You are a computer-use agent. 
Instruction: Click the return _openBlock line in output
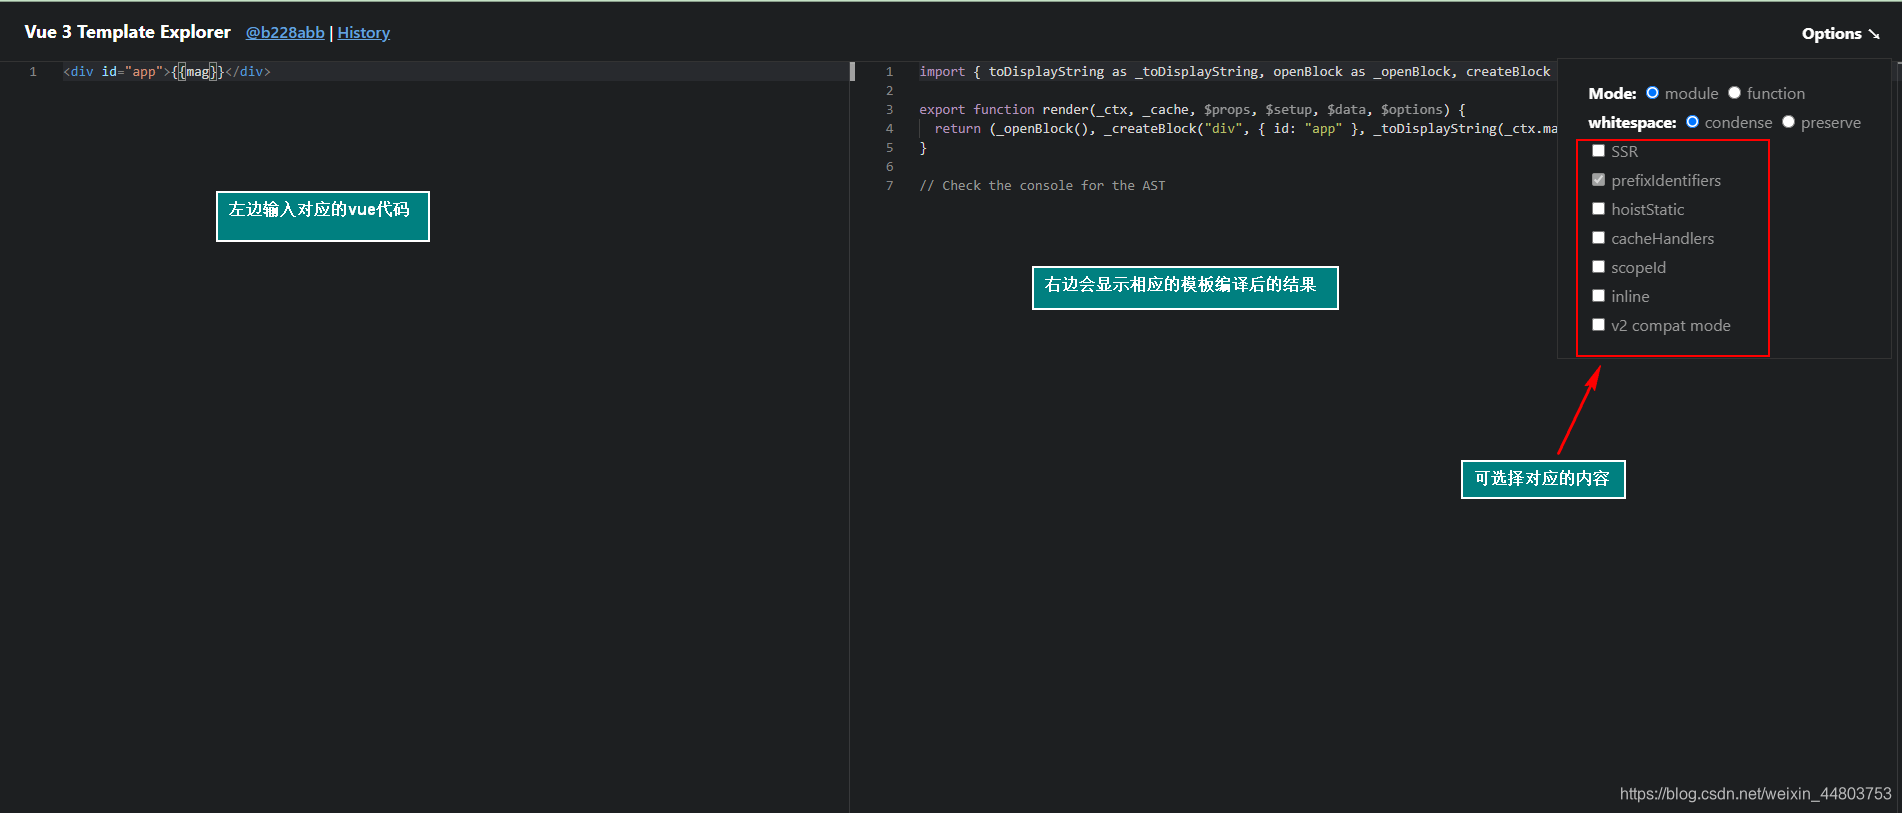coord(1246,129)
